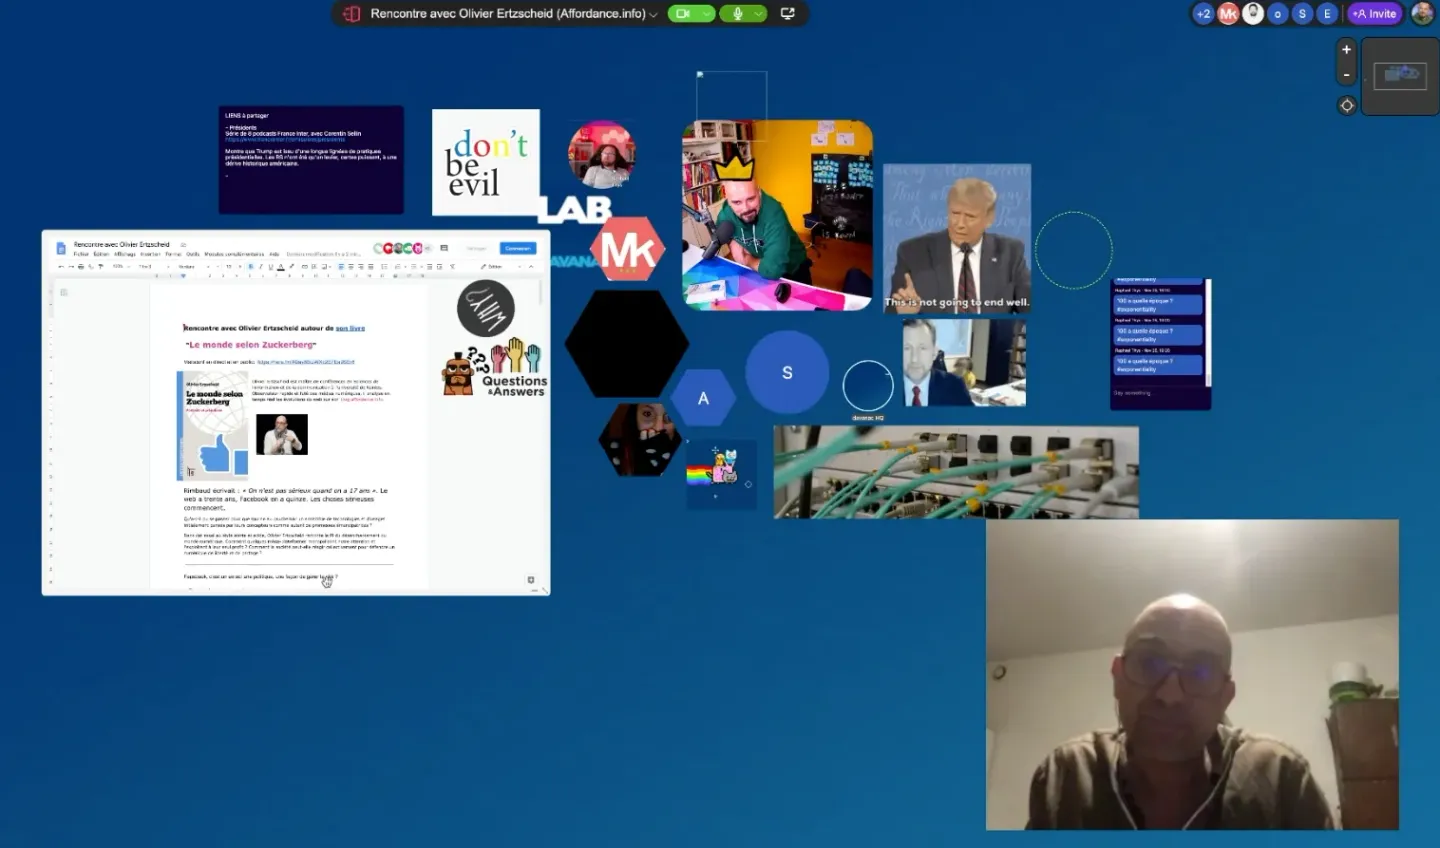Click the minimap thumbnail in top-right corner
This screenshot has height=848, width=1440.
click(x=1400, y=76)
